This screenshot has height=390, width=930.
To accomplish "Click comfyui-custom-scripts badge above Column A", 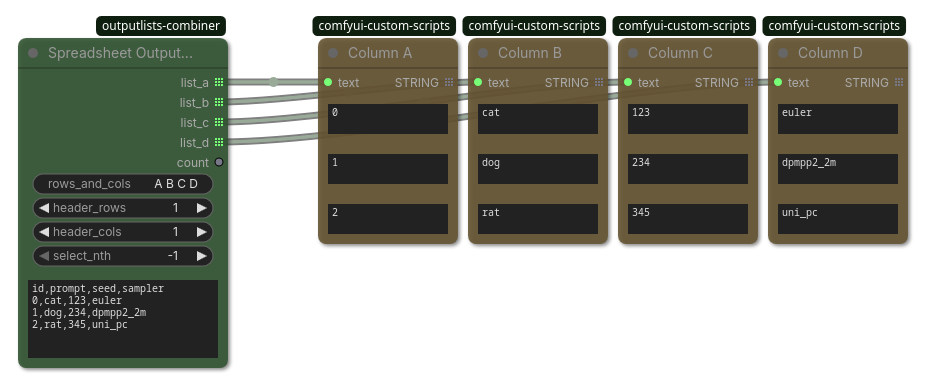I will tap(384, 26).
